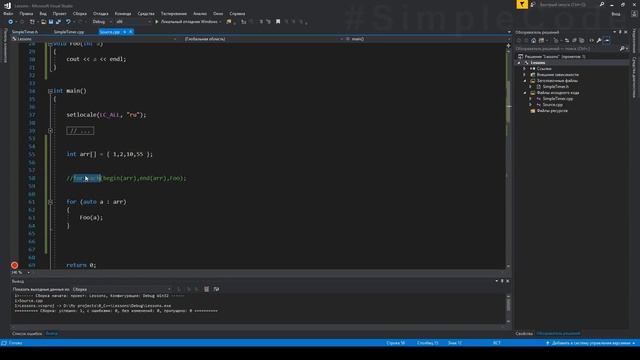The height and width of the screenshot is (360, 640).
Task: Collapse the source files folder
Action: click(525, 93)
